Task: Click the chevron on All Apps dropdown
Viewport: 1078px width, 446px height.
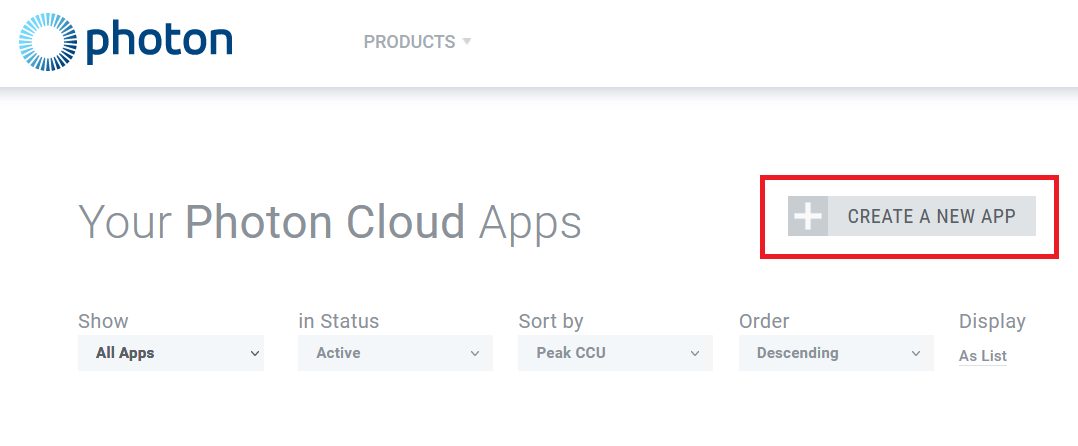Action: 255,353
